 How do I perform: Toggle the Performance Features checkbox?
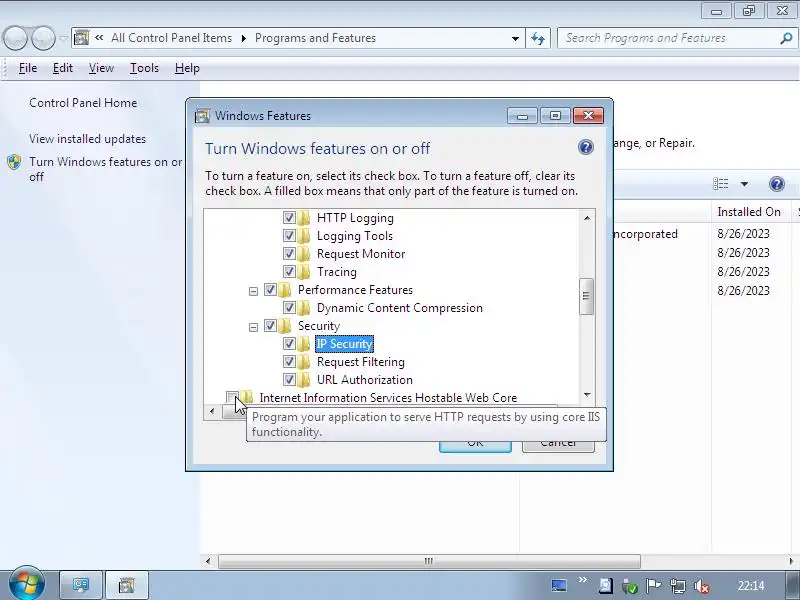pos(270,290)
